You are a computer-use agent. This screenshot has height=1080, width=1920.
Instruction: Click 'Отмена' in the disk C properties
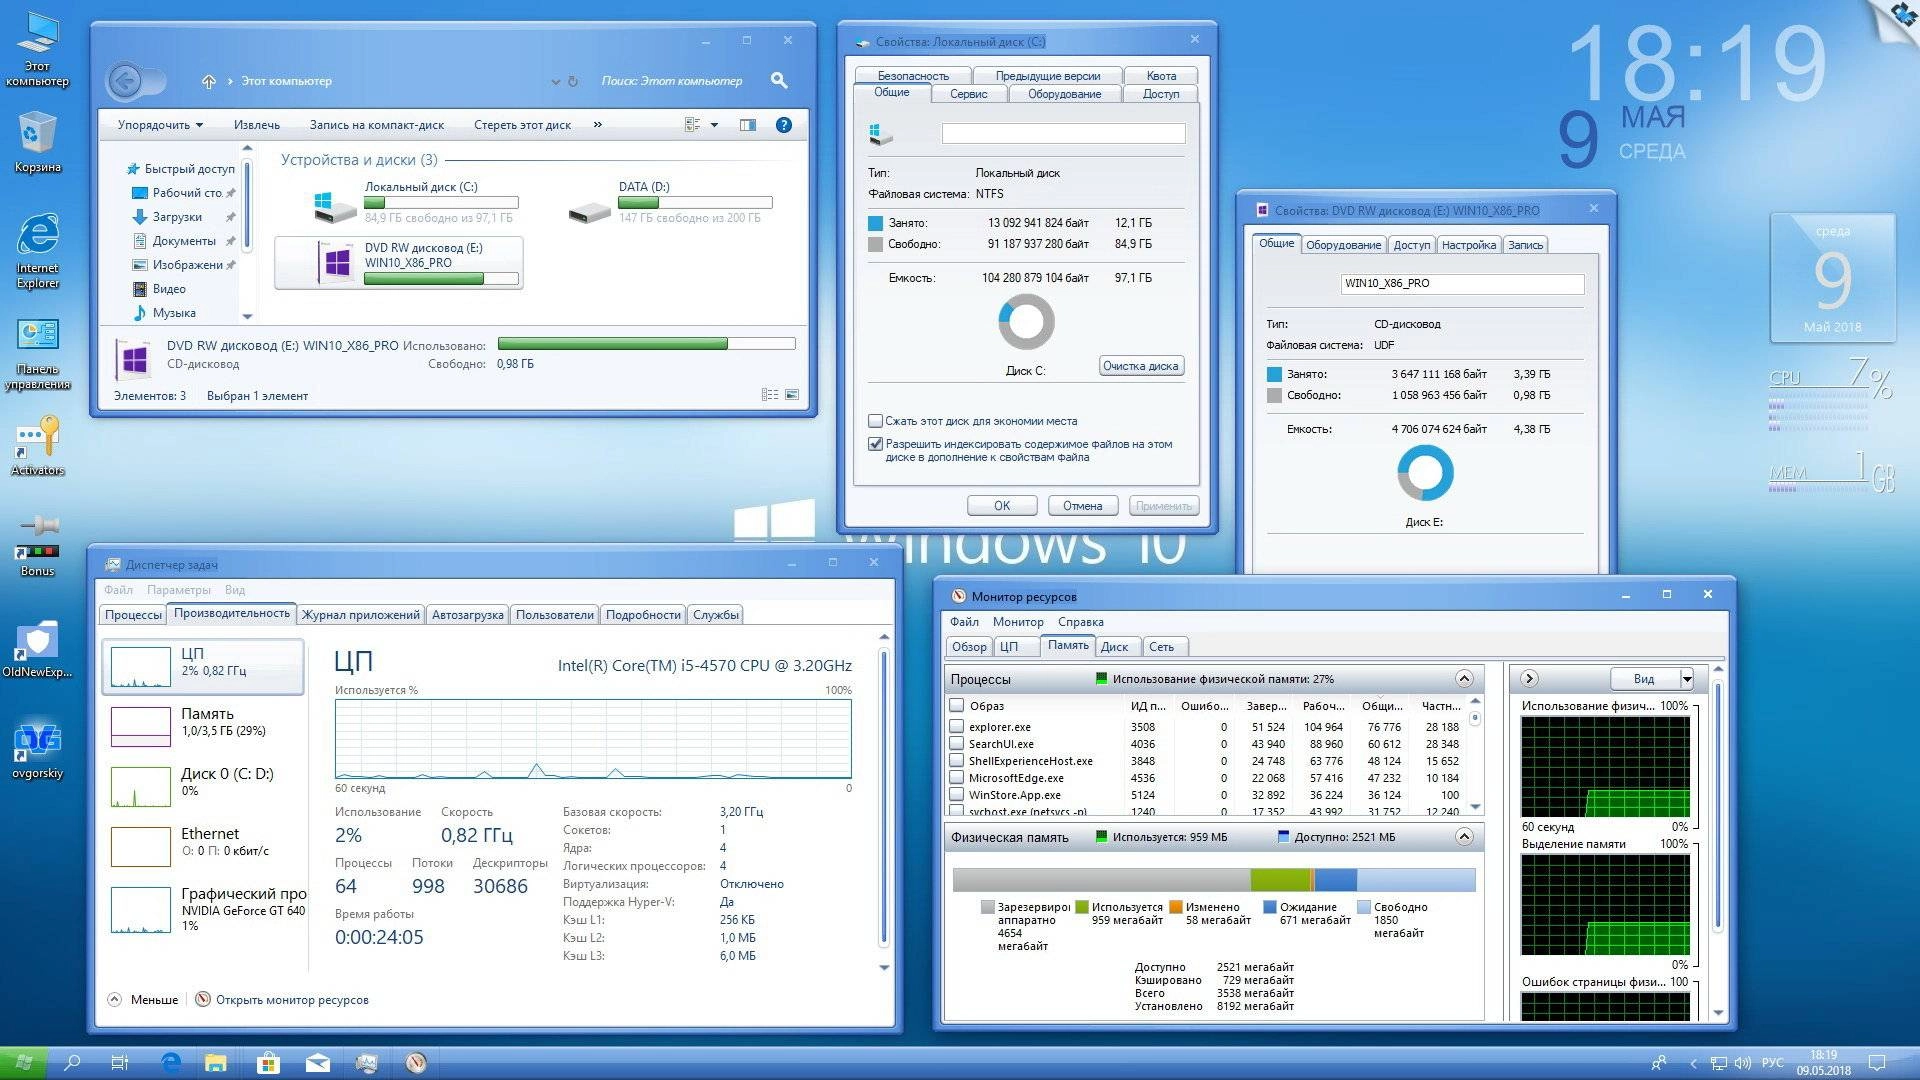coord(1082,506)
